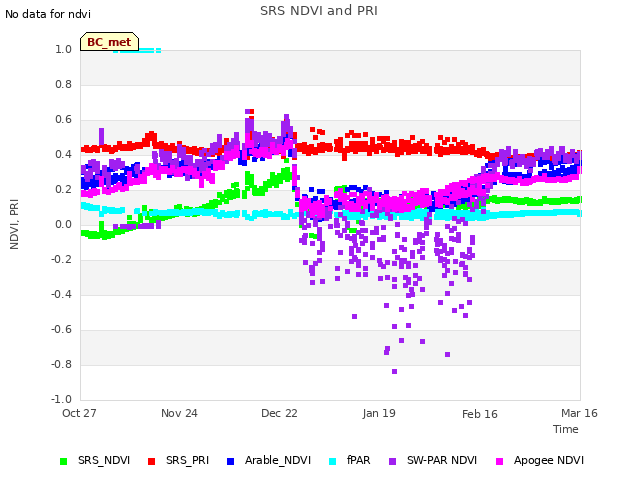Click the -0.6 y-axis tick label
The width and height of the screenshot is (640, 480).
61,329
